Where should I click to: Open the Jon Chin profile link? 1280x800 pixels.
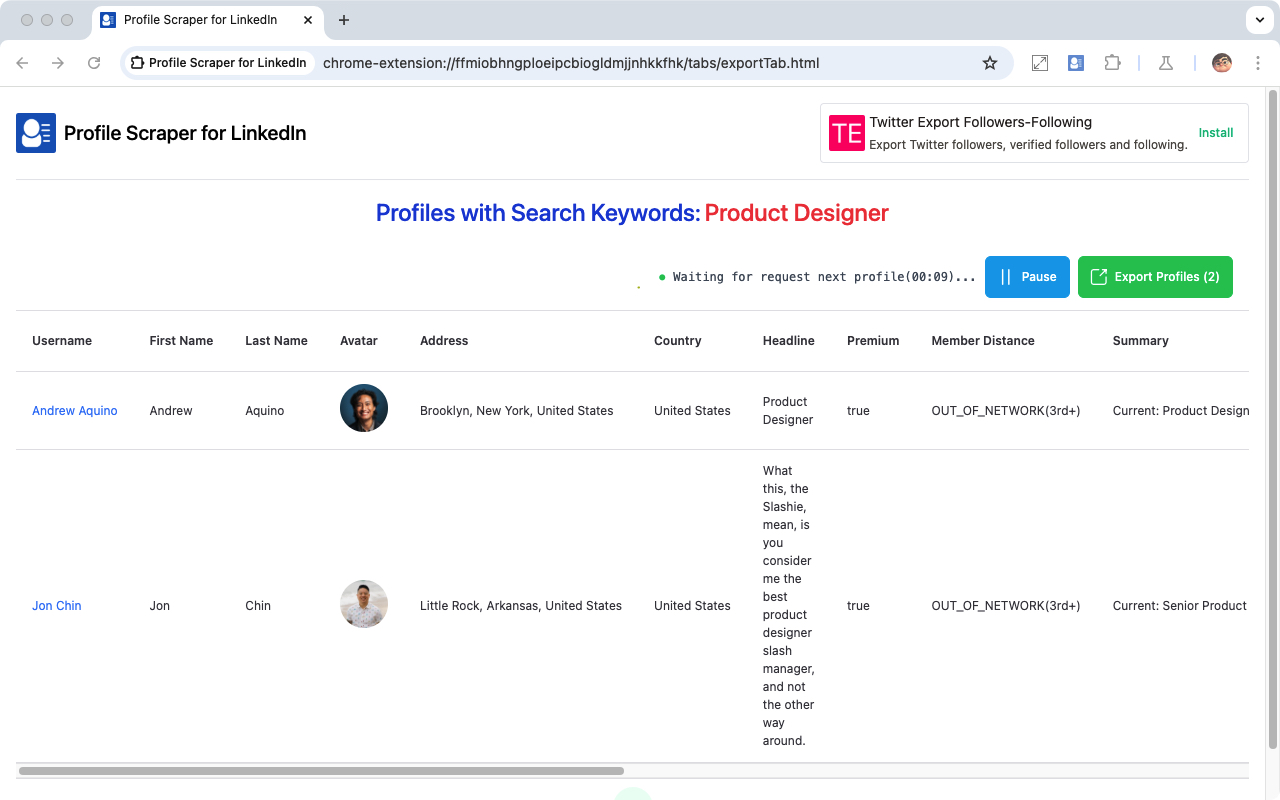(x=57, y=606)
